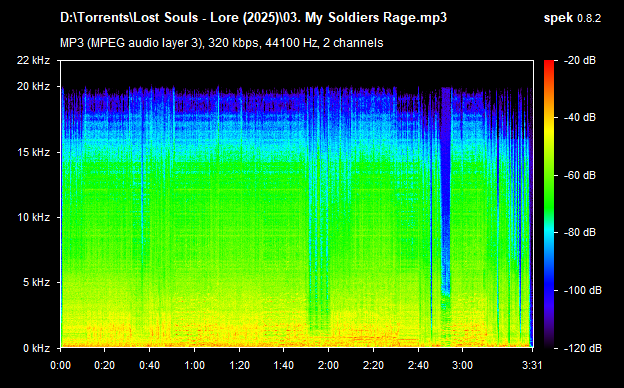Image resolution: width=624 pixels, height=388 pixels.
Task: Click the MP3 codec info line
Action: [x=222, y=43]
